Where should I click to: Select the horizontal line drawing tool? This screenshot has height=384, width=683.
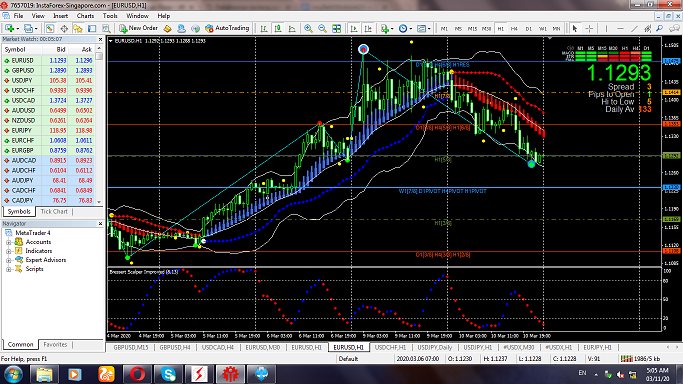[620, 28]
